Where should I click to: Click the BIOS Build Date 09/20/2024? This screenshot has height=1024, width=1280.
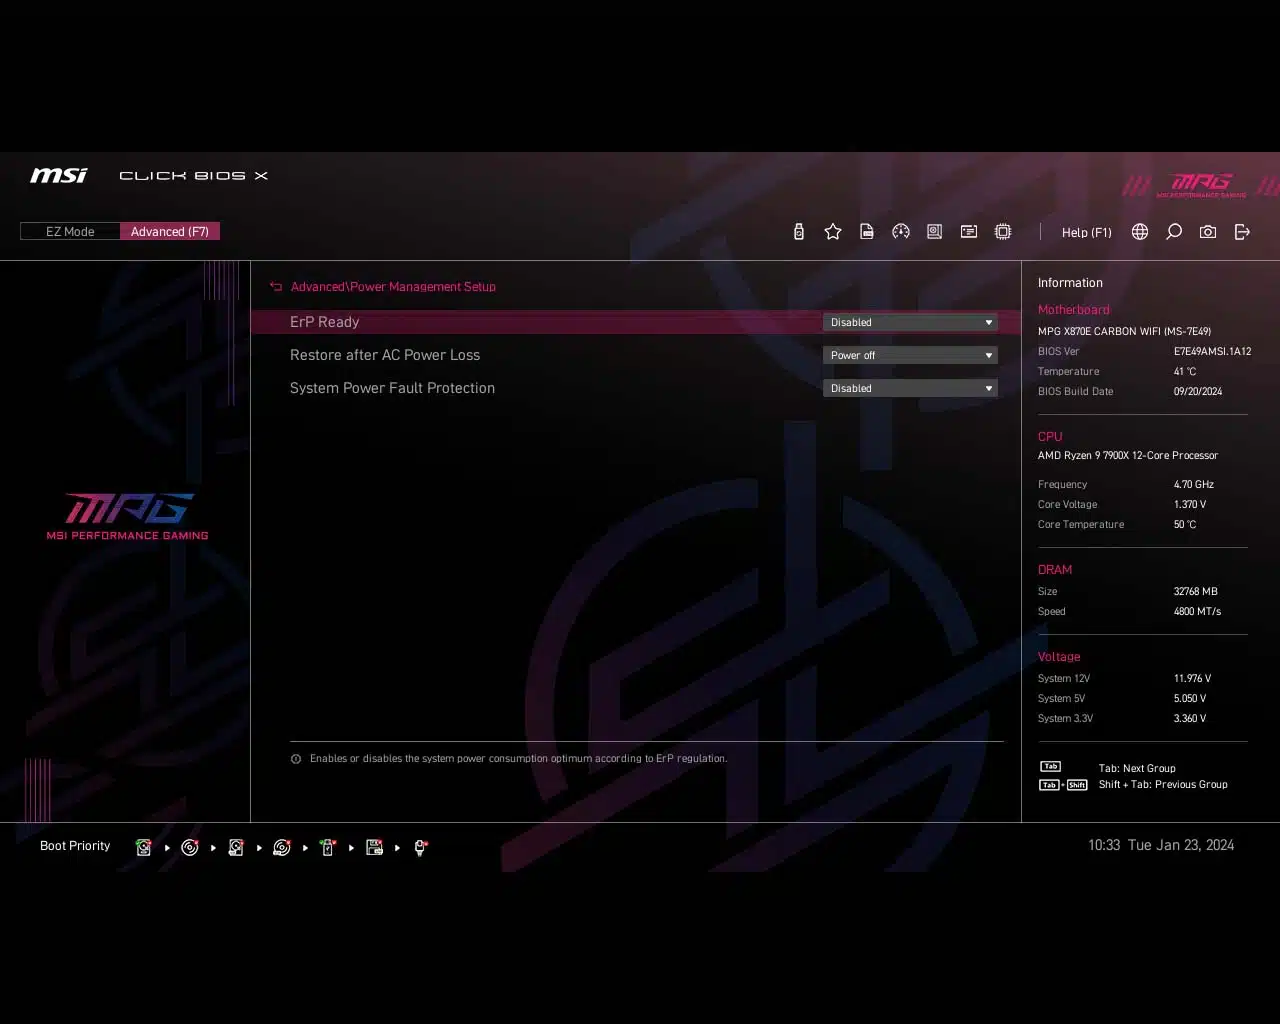click(x=1198, y=392)
